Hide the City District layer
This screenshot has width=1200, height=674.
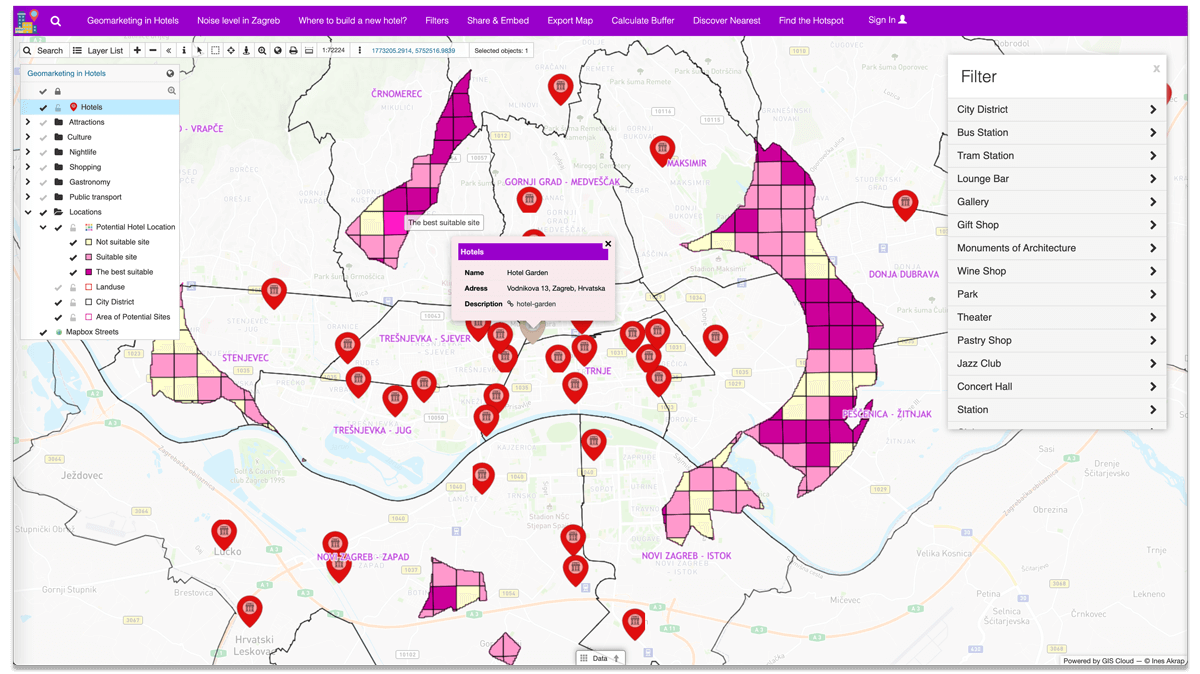58,302
